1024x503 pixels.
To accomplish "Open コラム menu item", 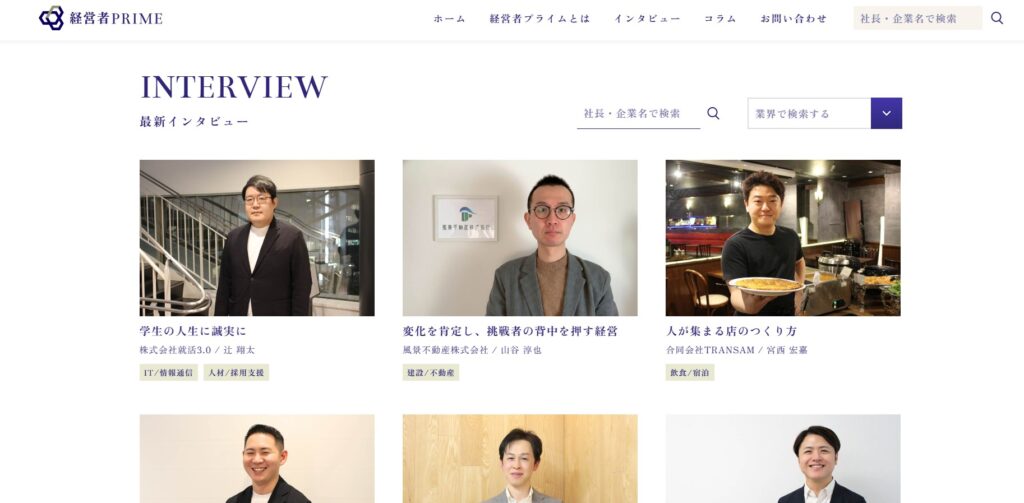I will [720, 18].
